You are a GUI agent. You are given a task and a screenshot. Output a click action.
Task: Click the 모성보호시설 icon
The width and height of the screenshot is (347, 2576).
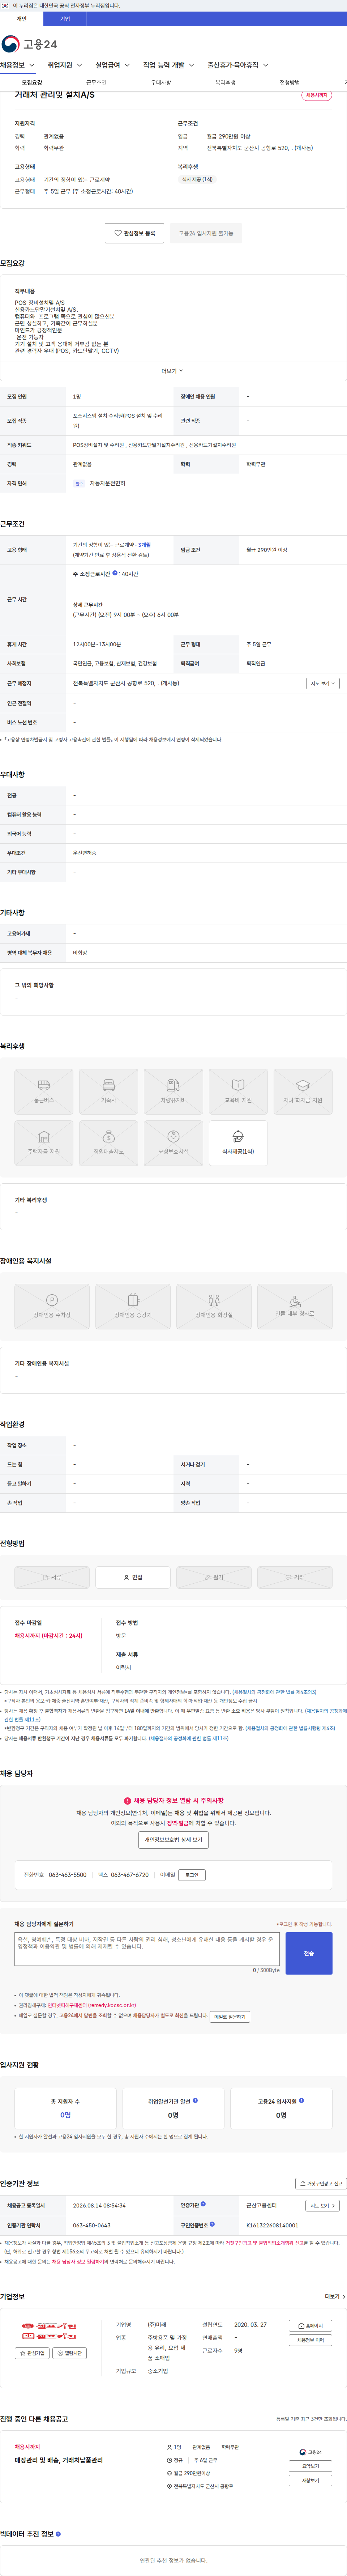tap(173, 1143)
